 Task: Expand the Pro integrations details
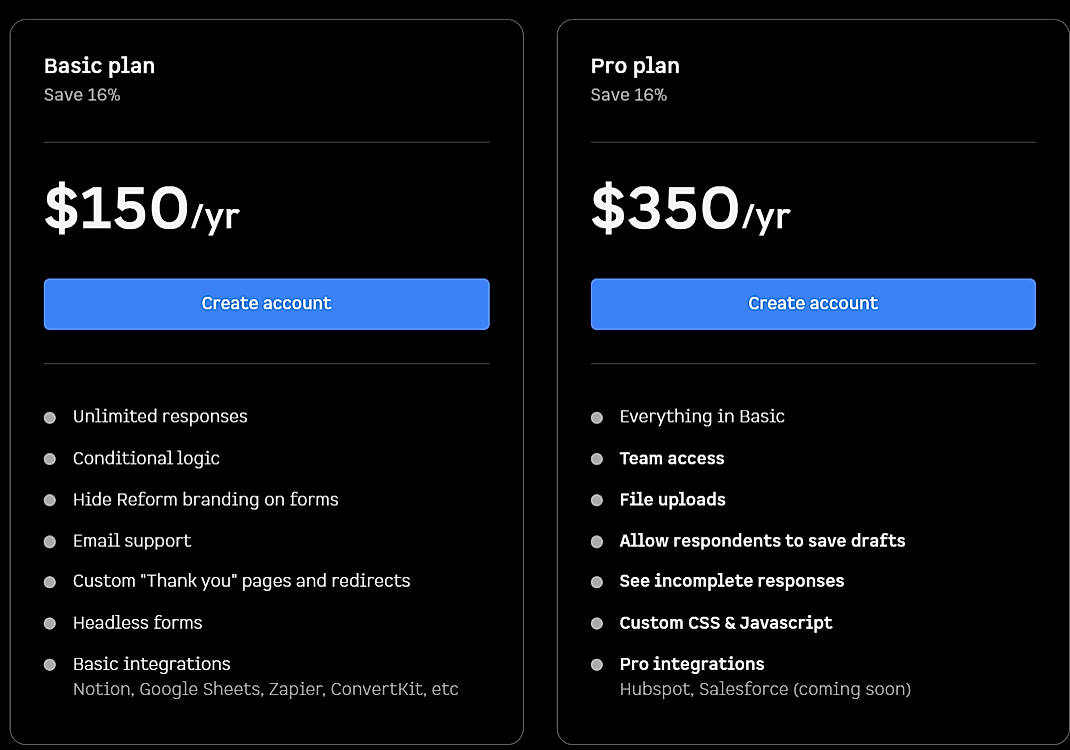click(691, 664)
